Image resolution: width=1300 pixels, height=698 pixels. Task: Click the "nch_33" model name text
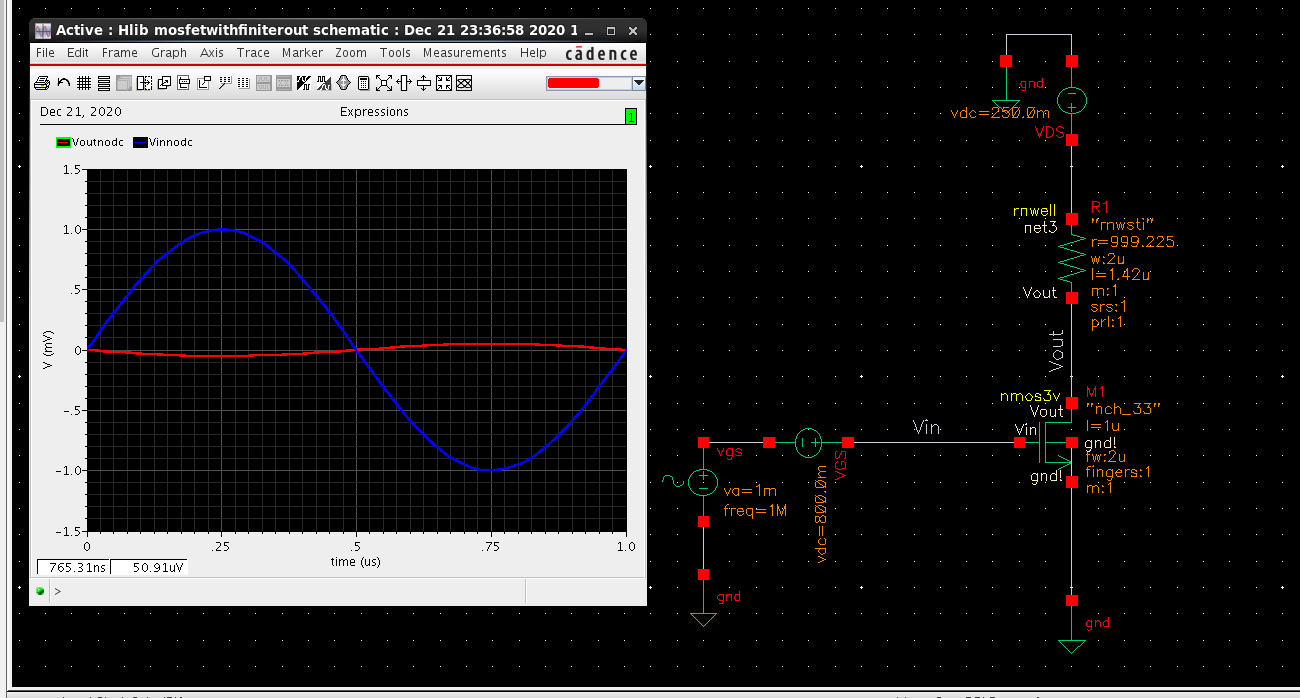pos(1123,408)
